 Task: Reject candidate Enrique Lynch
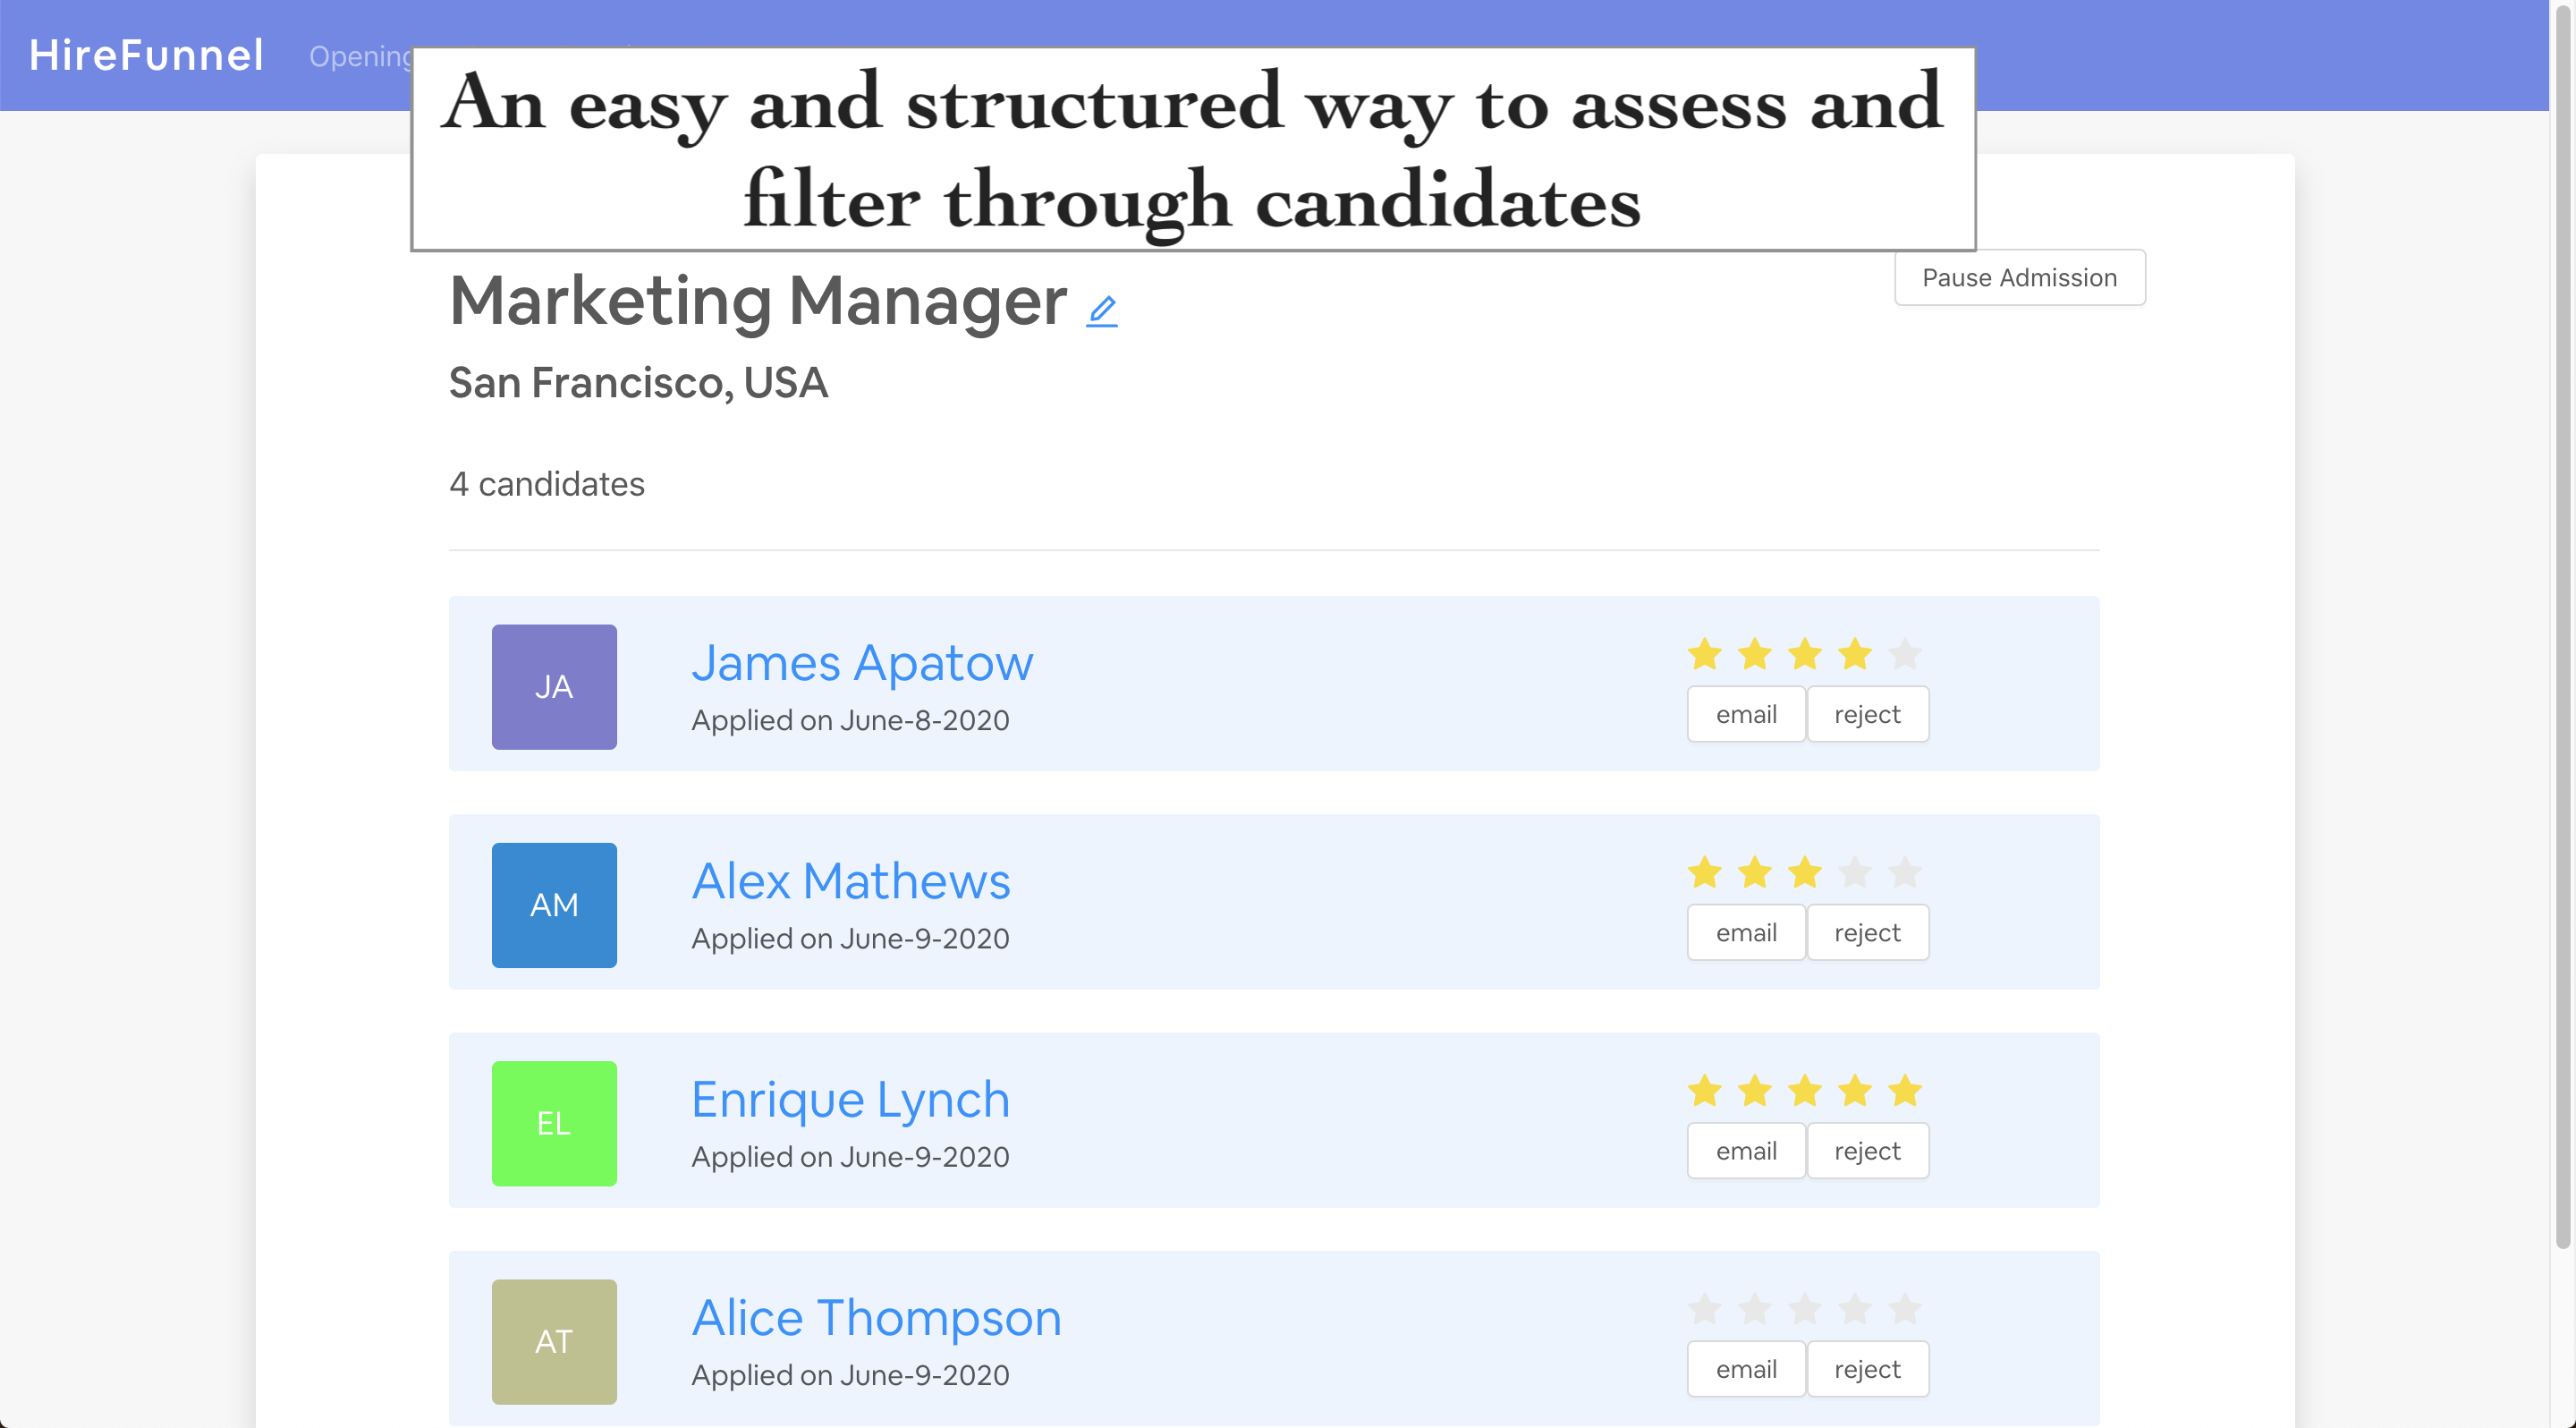[x=1866, y=1151]
